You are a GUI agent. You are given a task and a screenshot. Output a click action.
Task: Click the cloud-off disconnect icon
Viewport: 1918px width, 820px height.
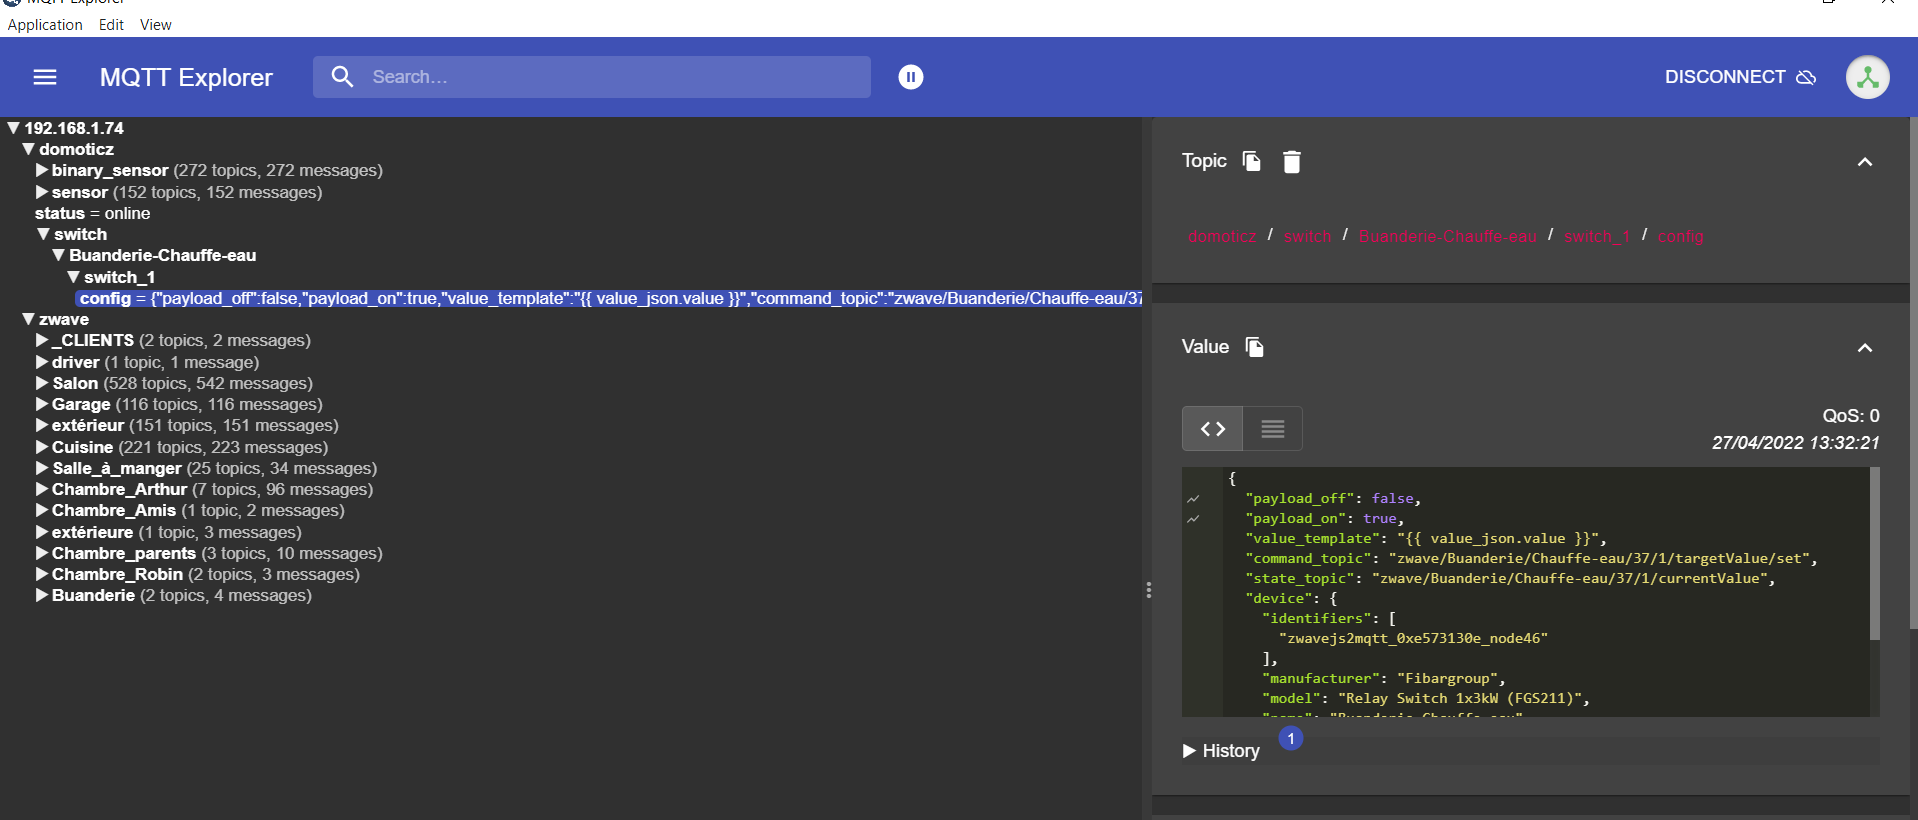point(1806,77)
